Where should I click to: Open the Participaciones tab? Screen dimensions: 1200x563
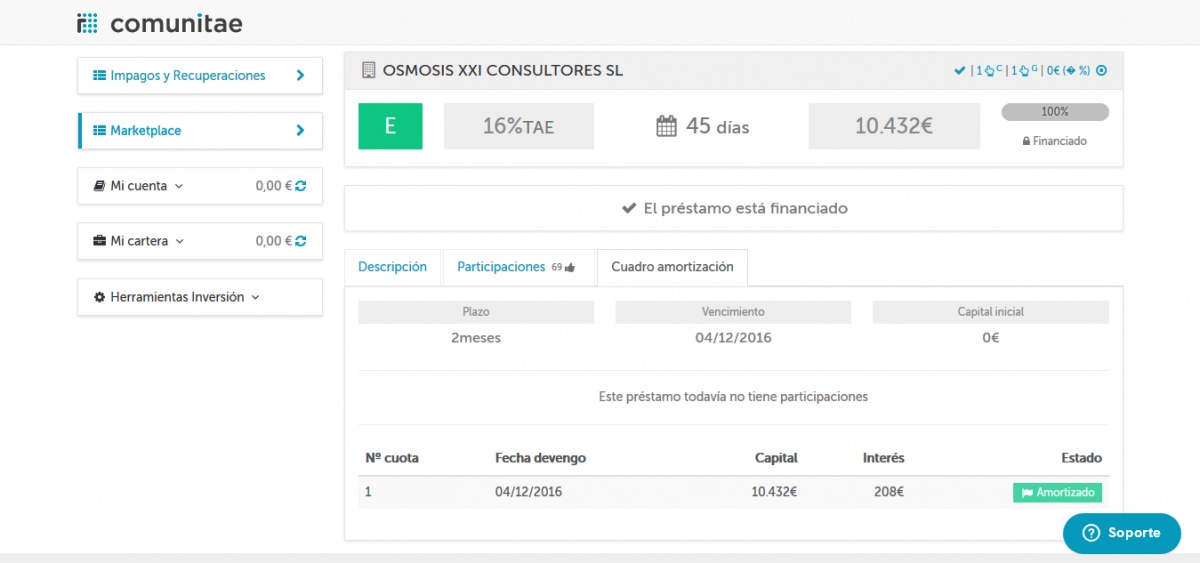tap(501, 267)
